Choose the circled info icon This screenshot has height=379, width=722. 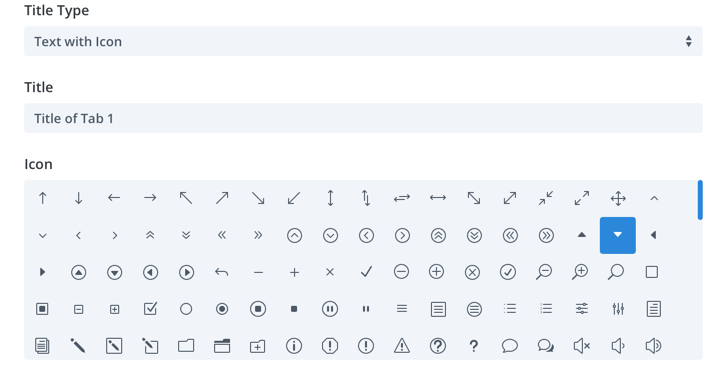coord(294,346)
